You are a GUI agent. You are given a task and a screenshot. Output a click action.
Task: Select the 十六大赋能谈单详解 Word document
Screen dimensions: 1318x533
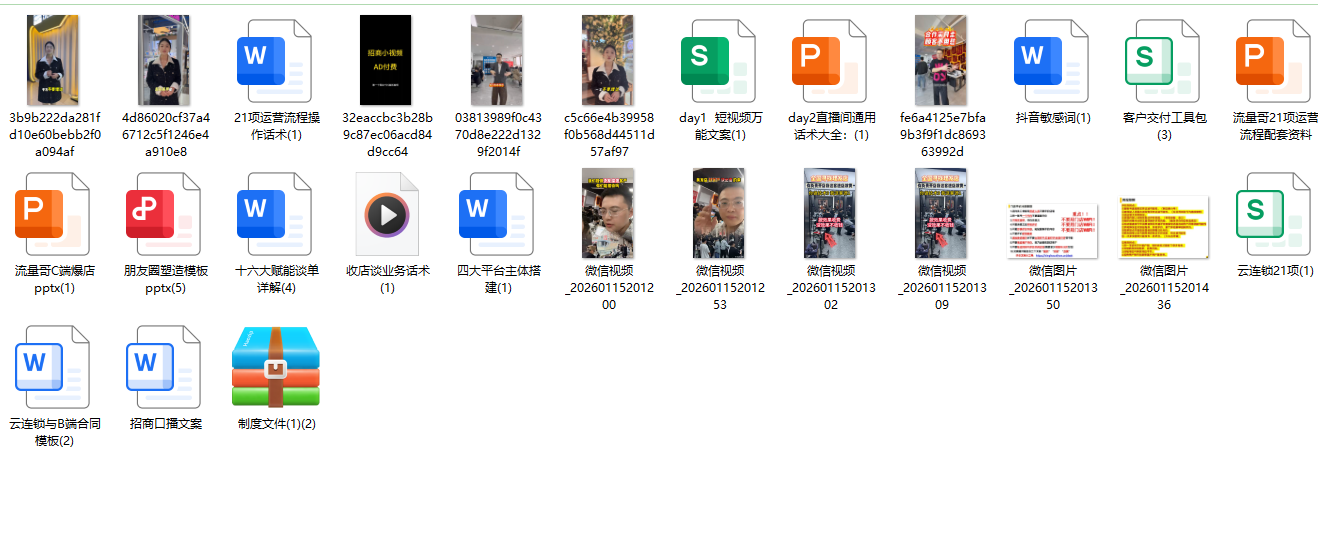click(275, 213)
